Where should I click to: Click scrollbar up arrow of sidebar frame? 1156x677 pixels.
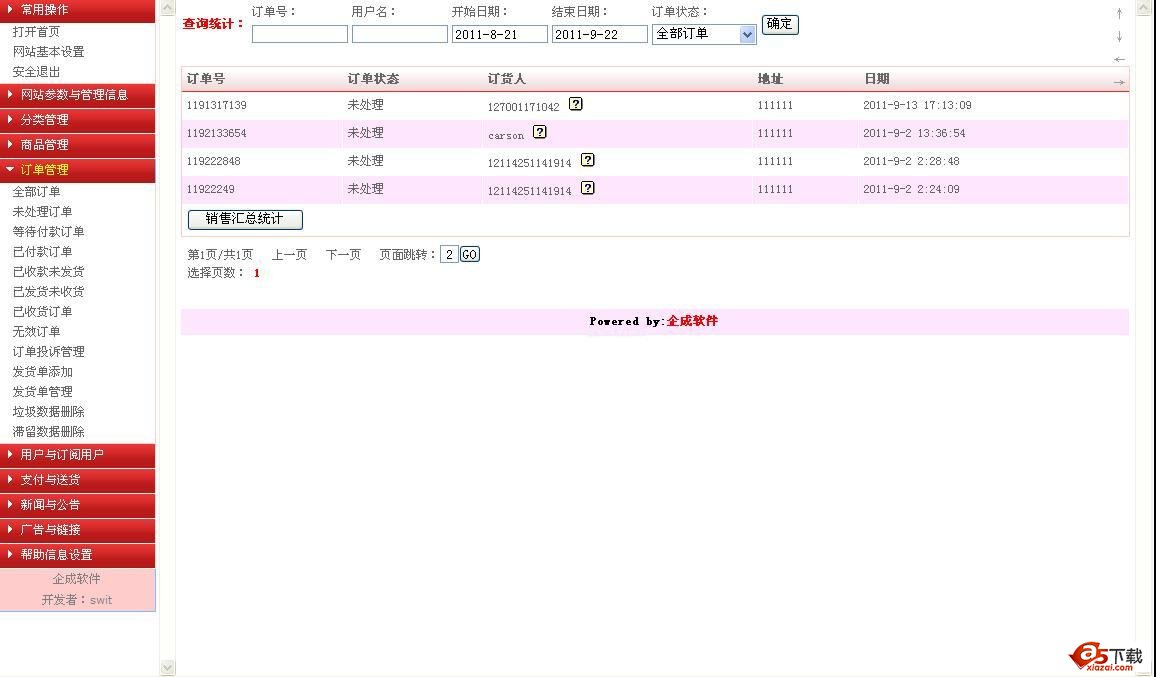point(167,8)
